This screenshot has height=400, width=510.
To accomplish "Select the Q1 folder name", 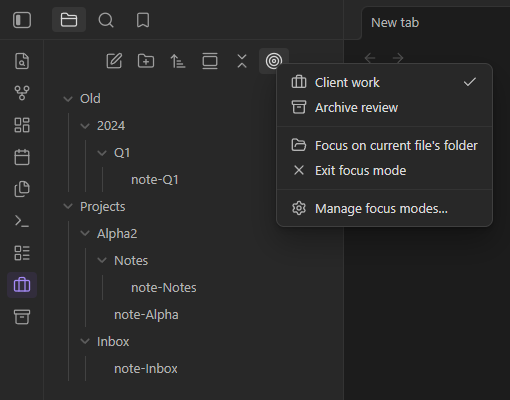I will (122, 153).
